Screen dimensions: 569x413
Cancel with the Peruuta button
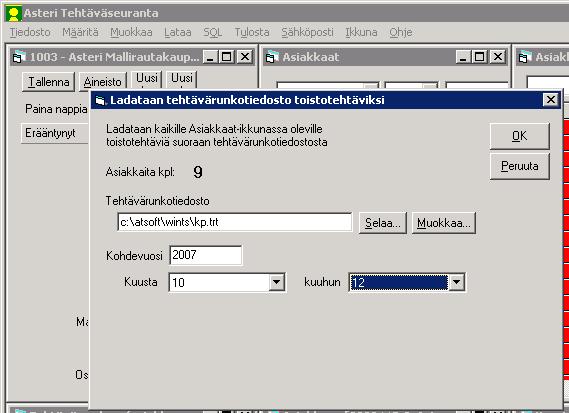tap(519, 166)
